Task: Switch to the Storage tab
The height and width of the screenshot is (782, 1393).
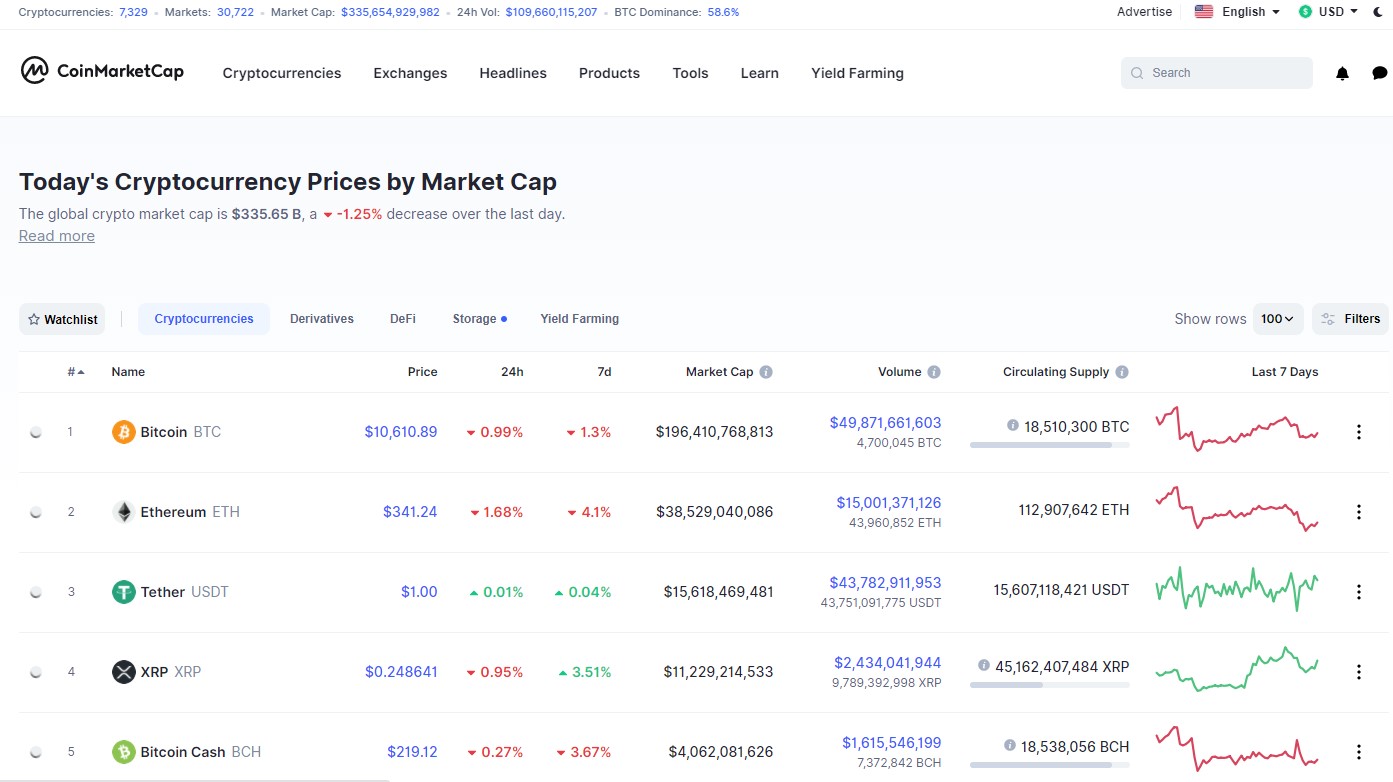Action: click(x=479, y=319)
